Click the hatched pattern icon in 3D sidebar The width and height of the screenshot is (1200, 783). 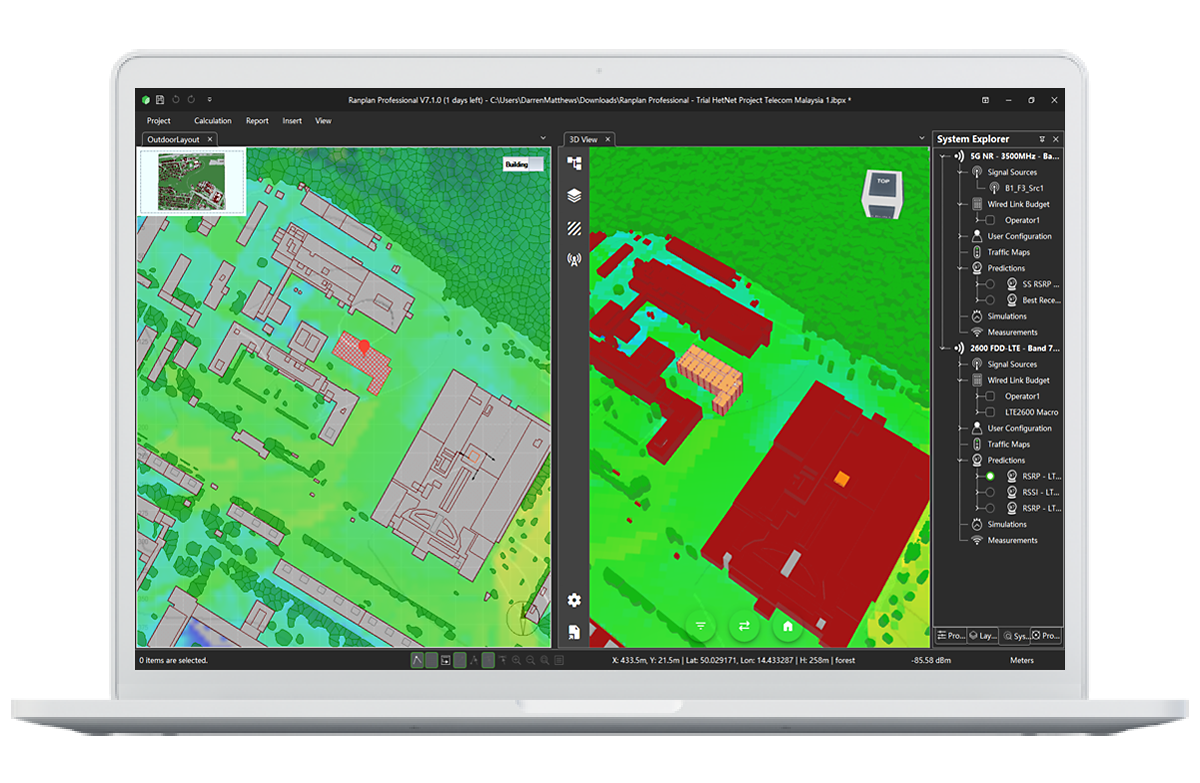574,228
